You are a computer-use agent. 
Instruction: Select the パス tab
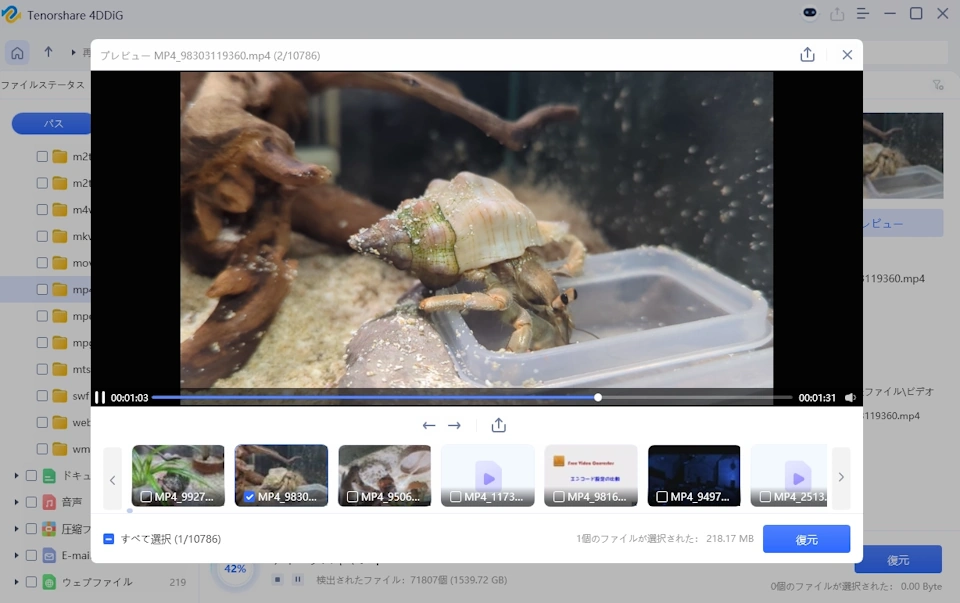tap(54, 123)
